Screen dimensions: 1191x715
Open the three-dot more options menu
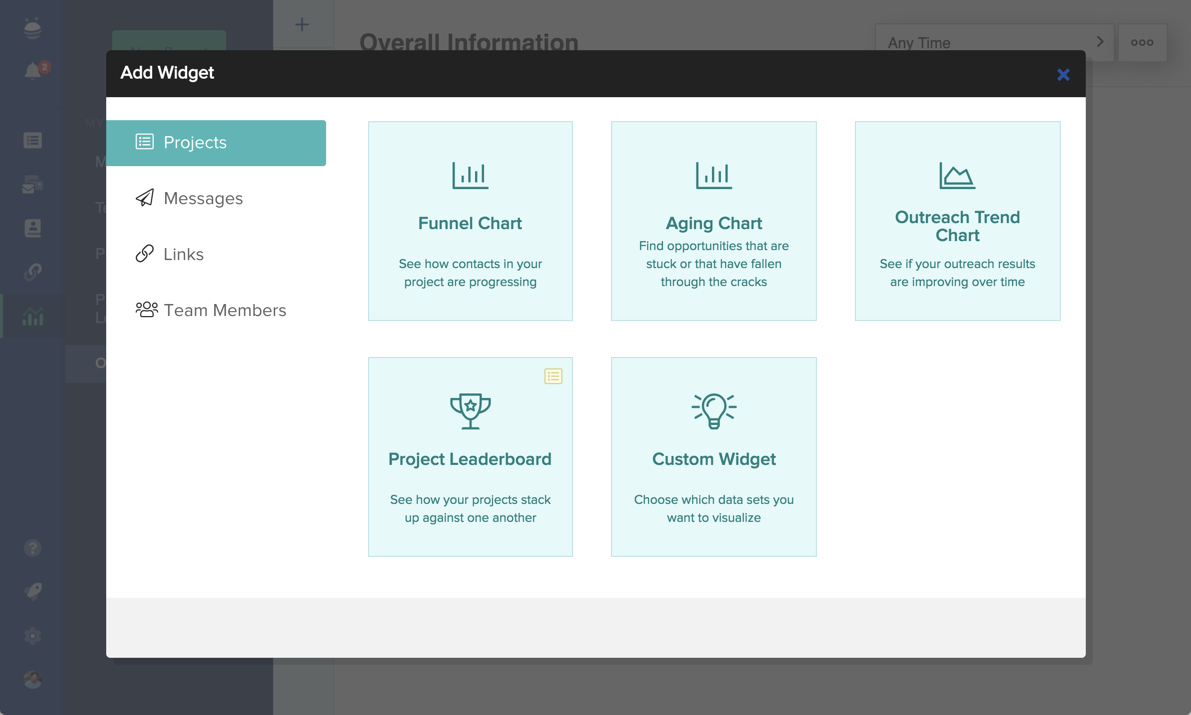pos(1142,43)
